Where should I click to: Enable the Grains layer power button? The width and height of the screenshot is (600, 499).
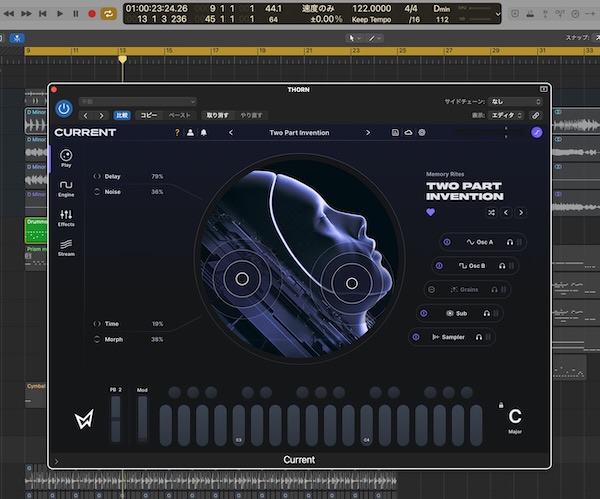click(431, 289)
